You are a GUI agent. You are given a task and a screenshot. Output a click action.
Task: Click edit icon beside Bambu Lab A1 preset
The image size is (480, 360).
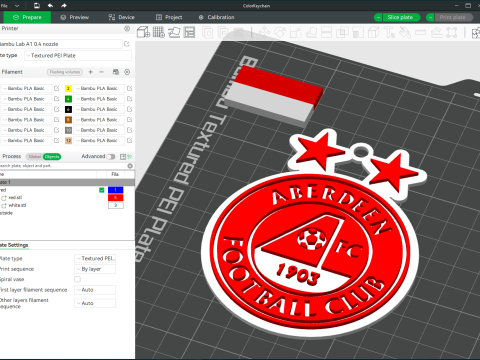pyautogui.click(x=127, y=44)
